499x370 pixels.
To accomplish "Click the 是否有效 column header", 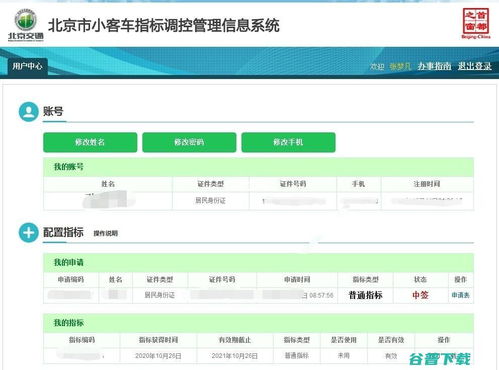I will [x=391, y=340].
